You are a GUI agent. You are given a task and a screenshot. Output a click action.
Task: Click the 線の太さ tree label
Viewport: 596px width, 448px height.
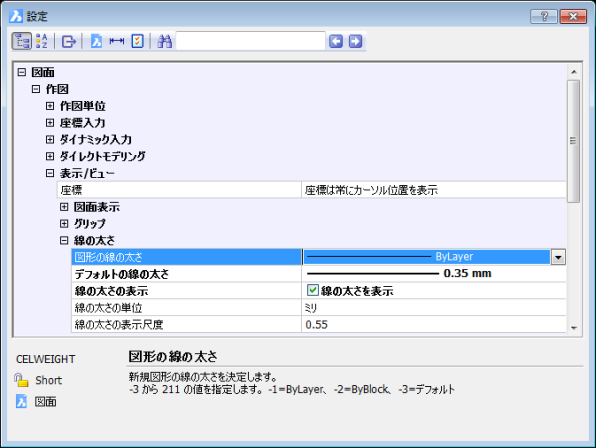(x=94, y=241)
